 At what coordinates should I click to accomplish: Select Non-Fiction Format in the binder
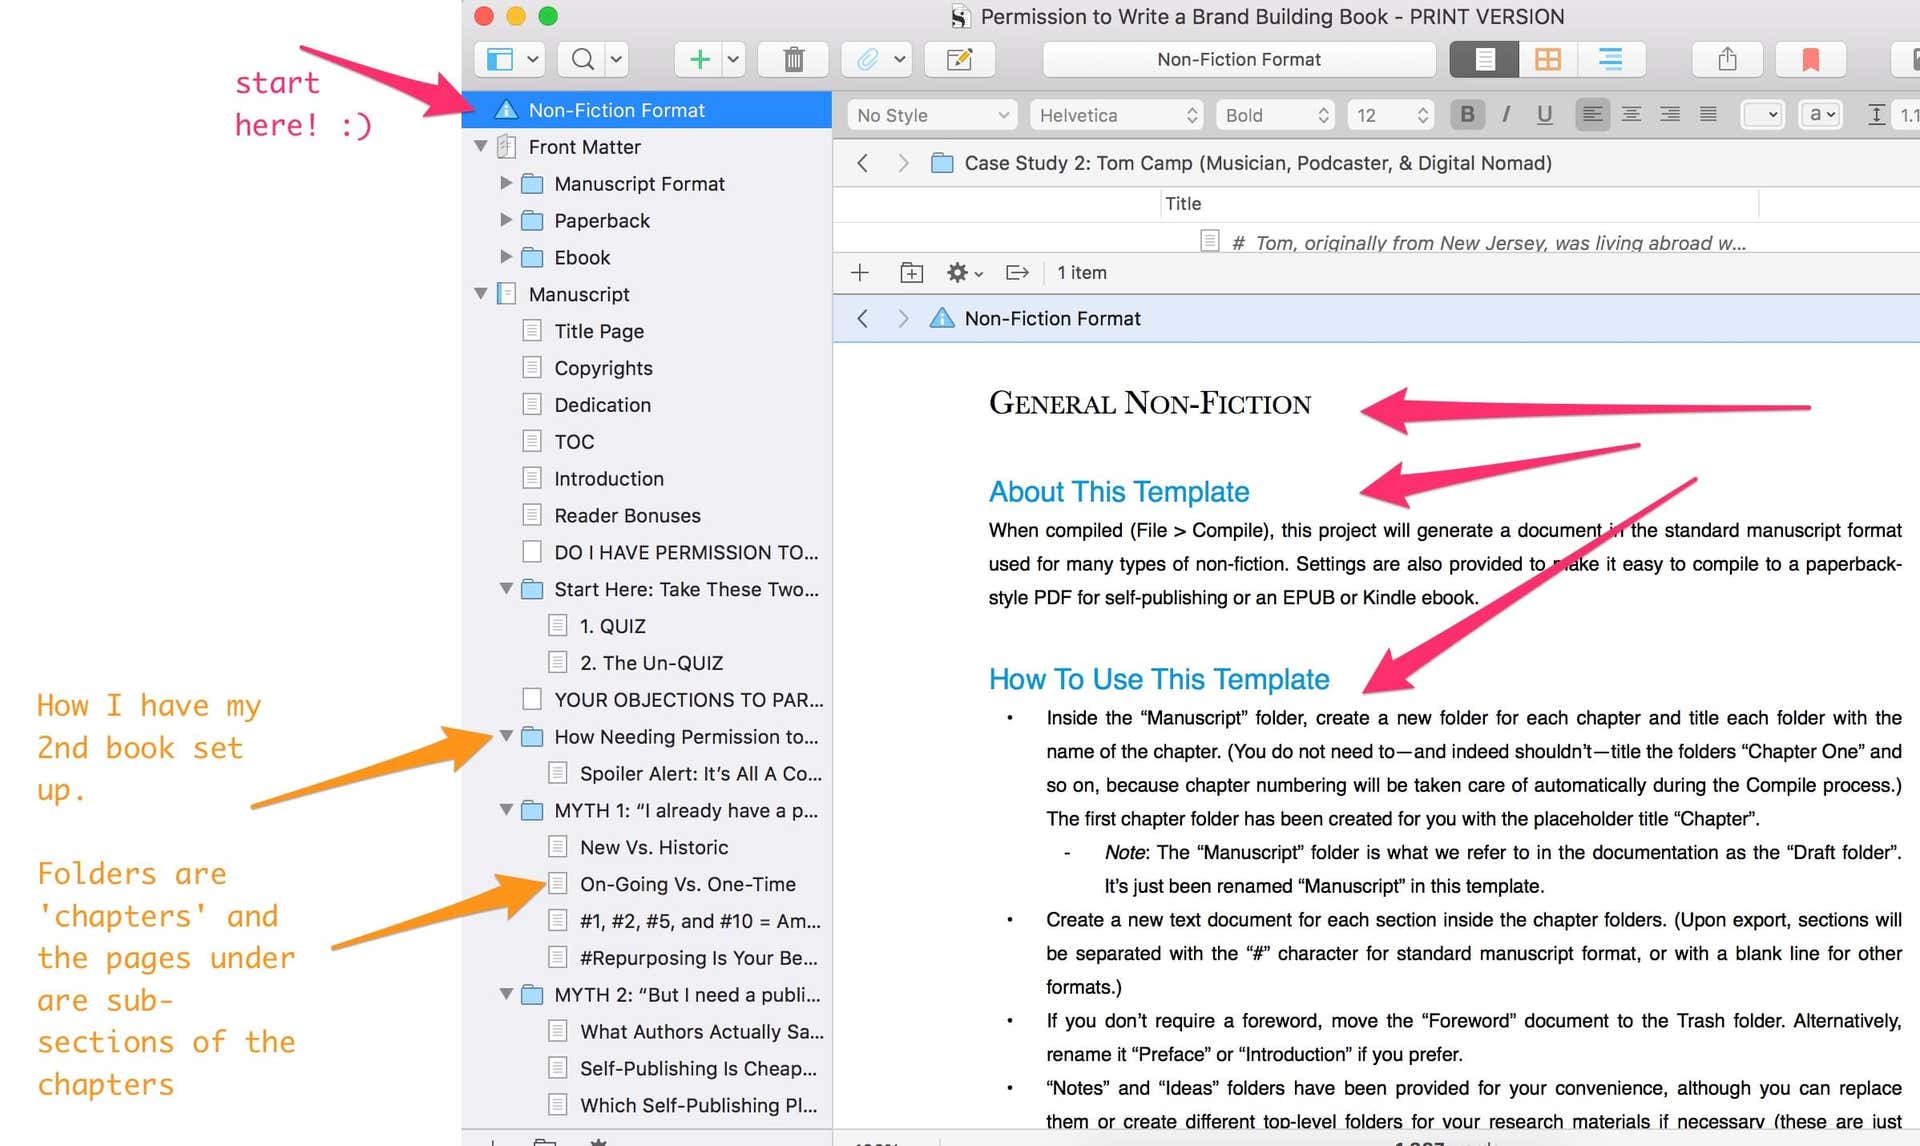pos(616,110)
